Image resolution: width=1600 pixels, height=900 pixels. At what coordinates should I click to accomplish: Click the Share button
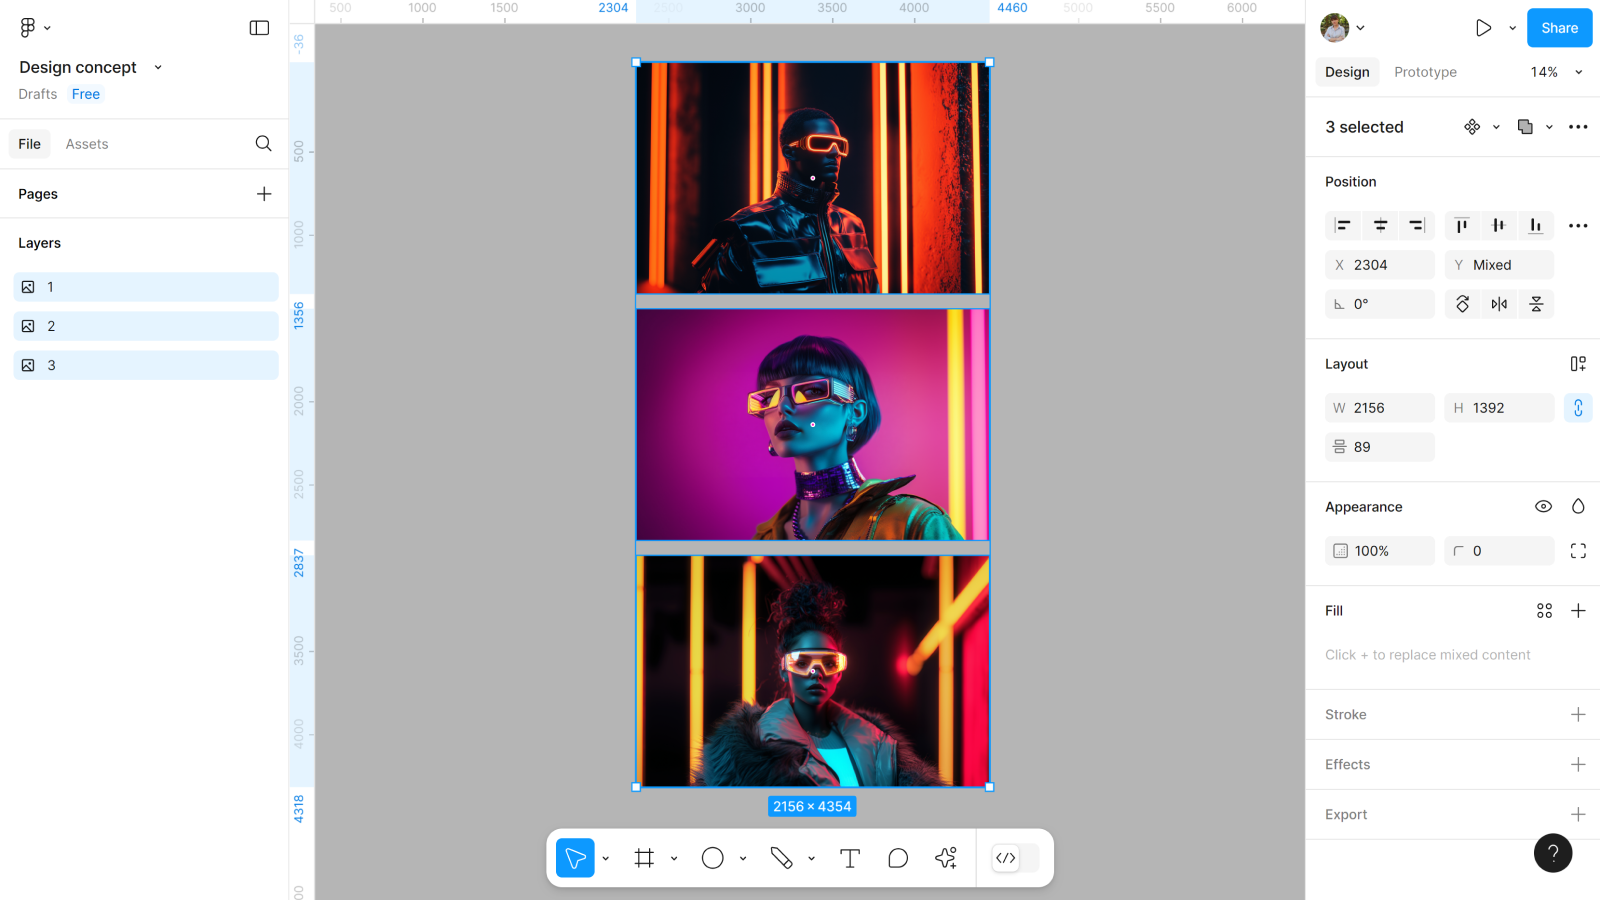coord(1558,28)
